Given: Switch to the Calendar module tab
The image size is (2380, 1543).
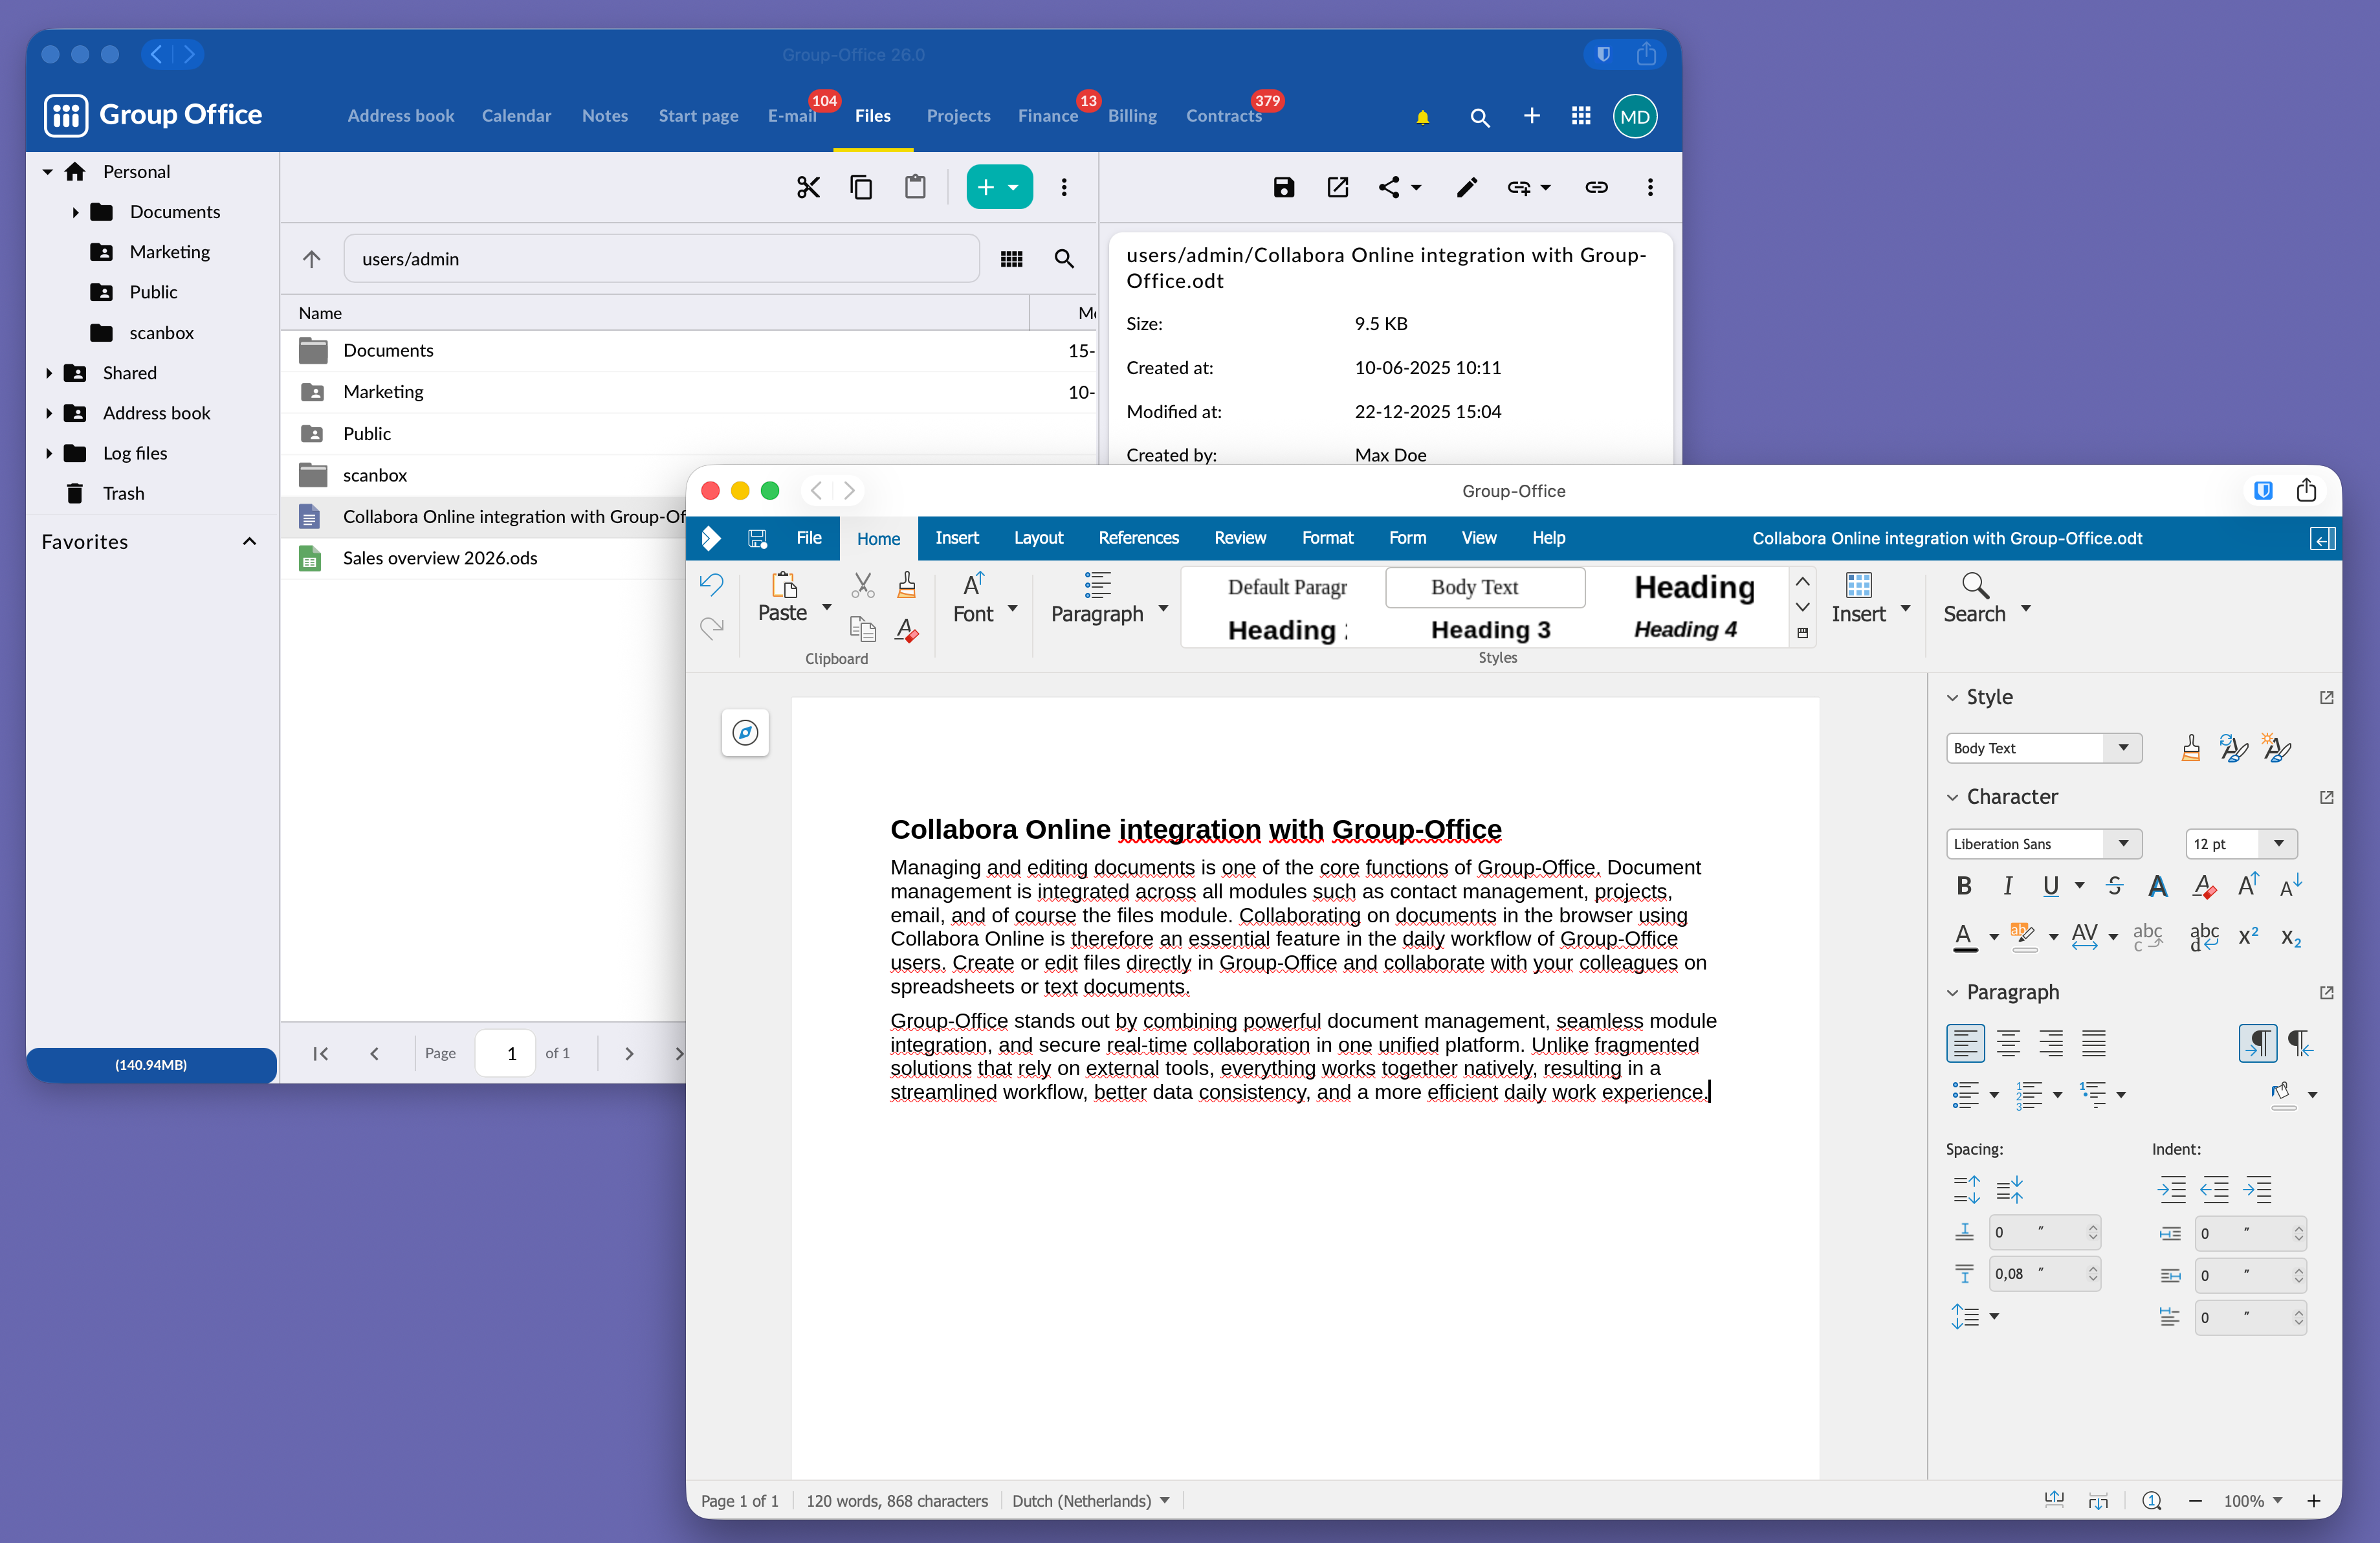Looking at the screenshot, I should point(516,116).
